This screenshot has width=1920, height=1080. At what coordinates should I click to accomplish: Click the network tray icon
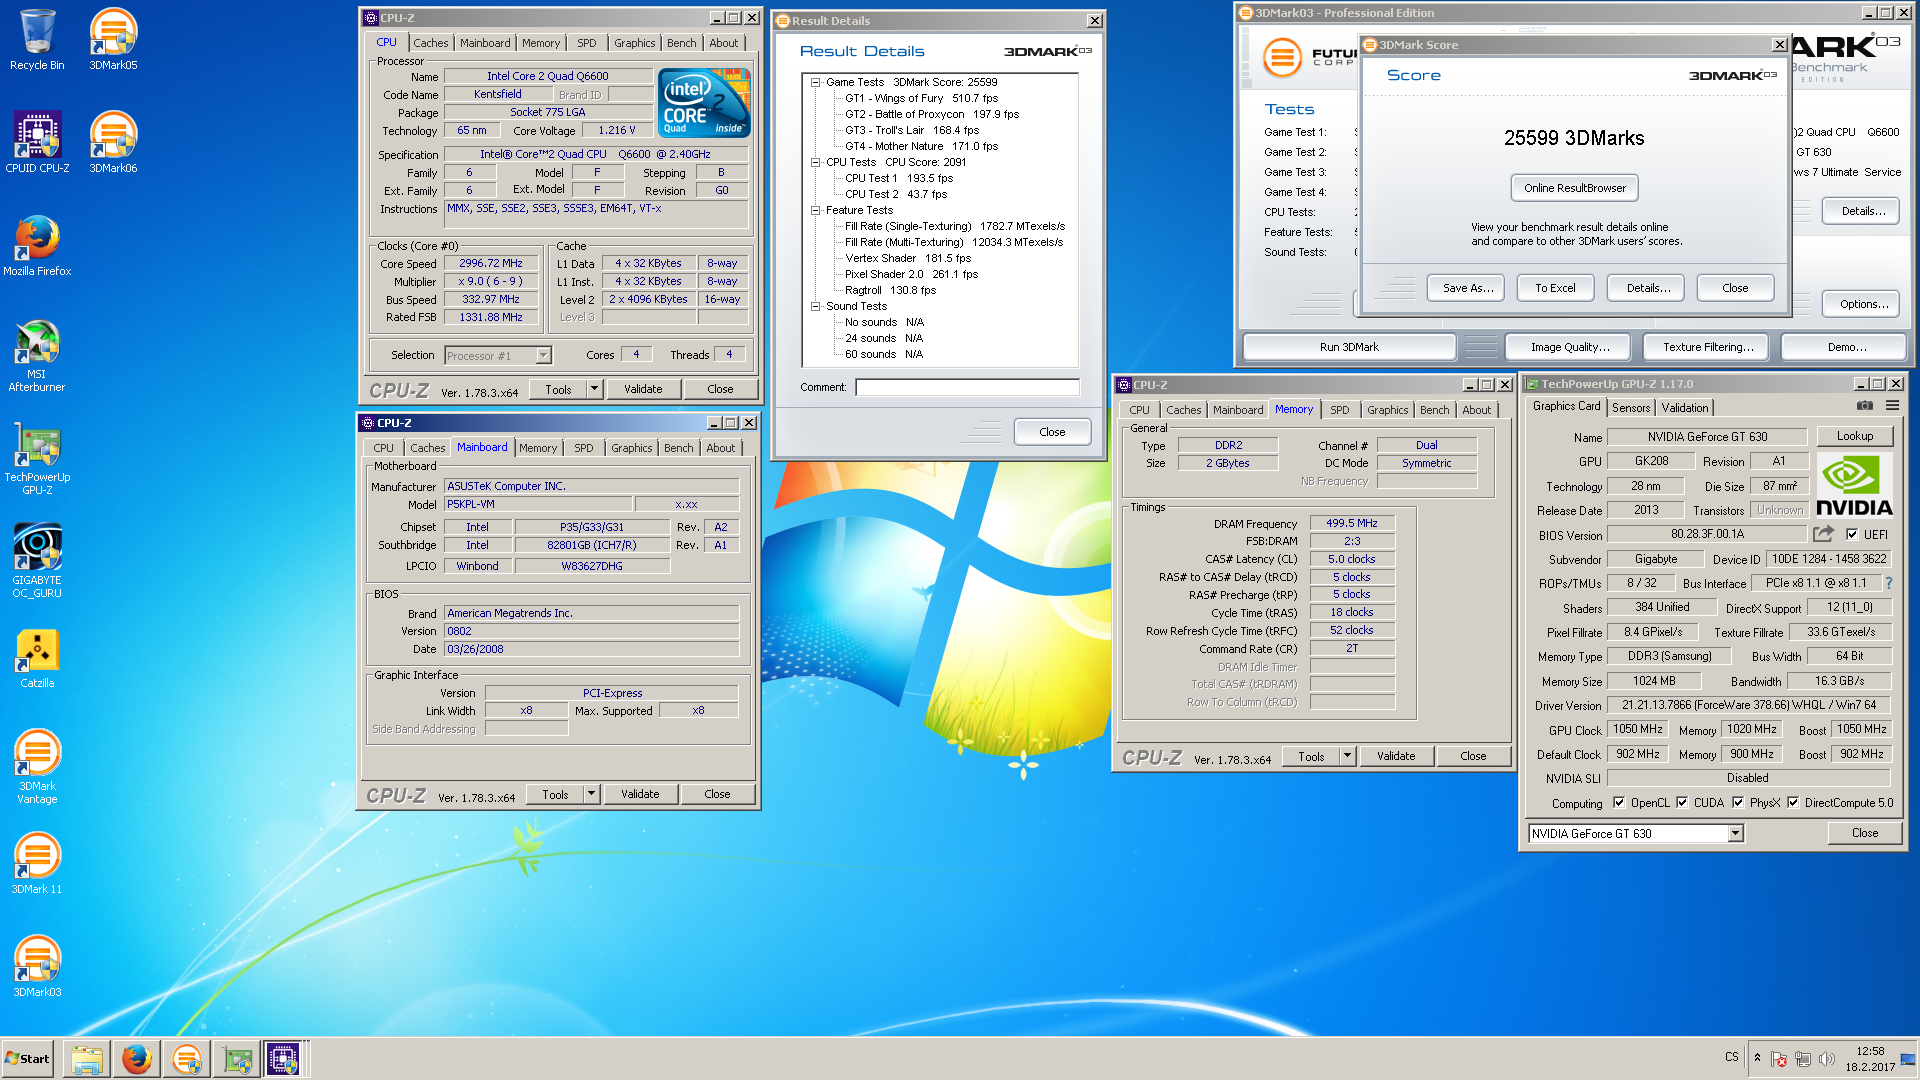[1803, 1059]
